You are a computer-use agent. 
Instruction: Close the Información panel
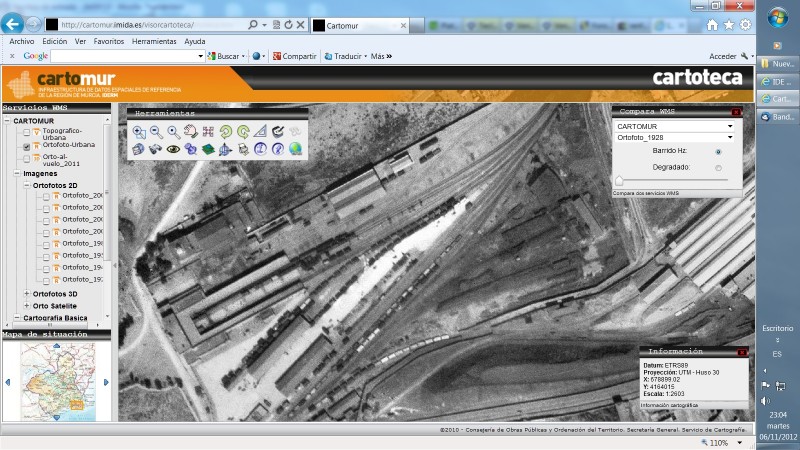[742, 352]
